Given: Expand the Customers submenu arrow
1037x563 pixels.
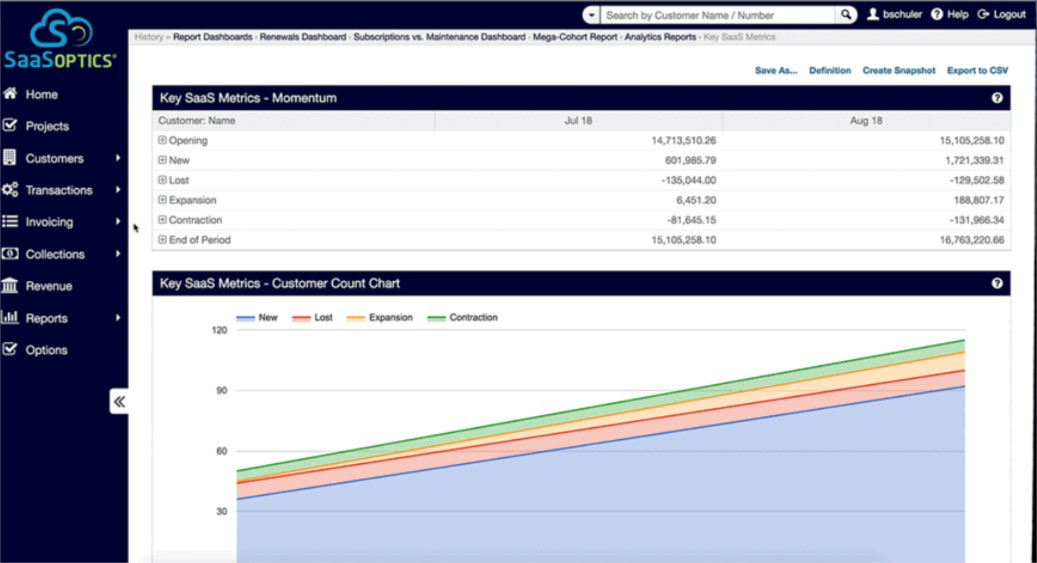Looking at the screenshot, I should (x=118, y=157).
